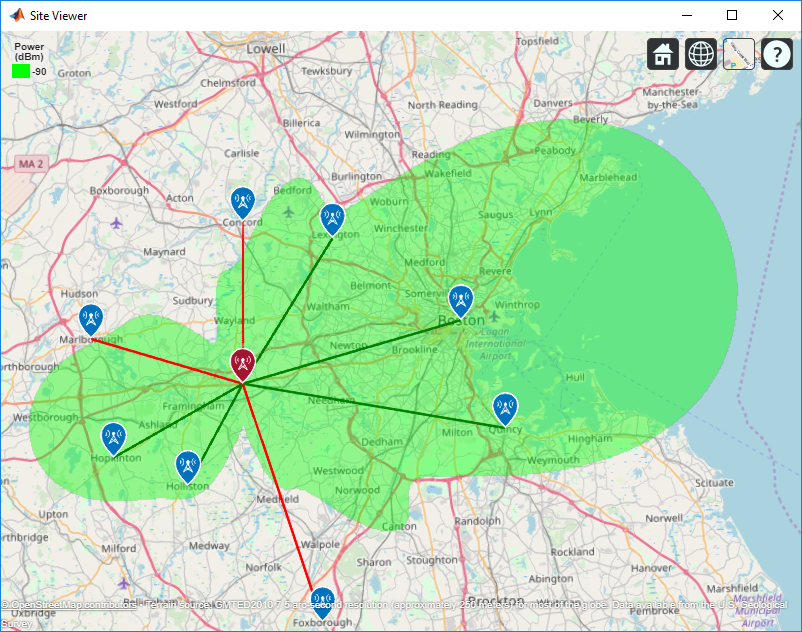Click the Lowell map label
Image resolution: width=802 pixels, height=632 pixels.
[x=265, y=49]
